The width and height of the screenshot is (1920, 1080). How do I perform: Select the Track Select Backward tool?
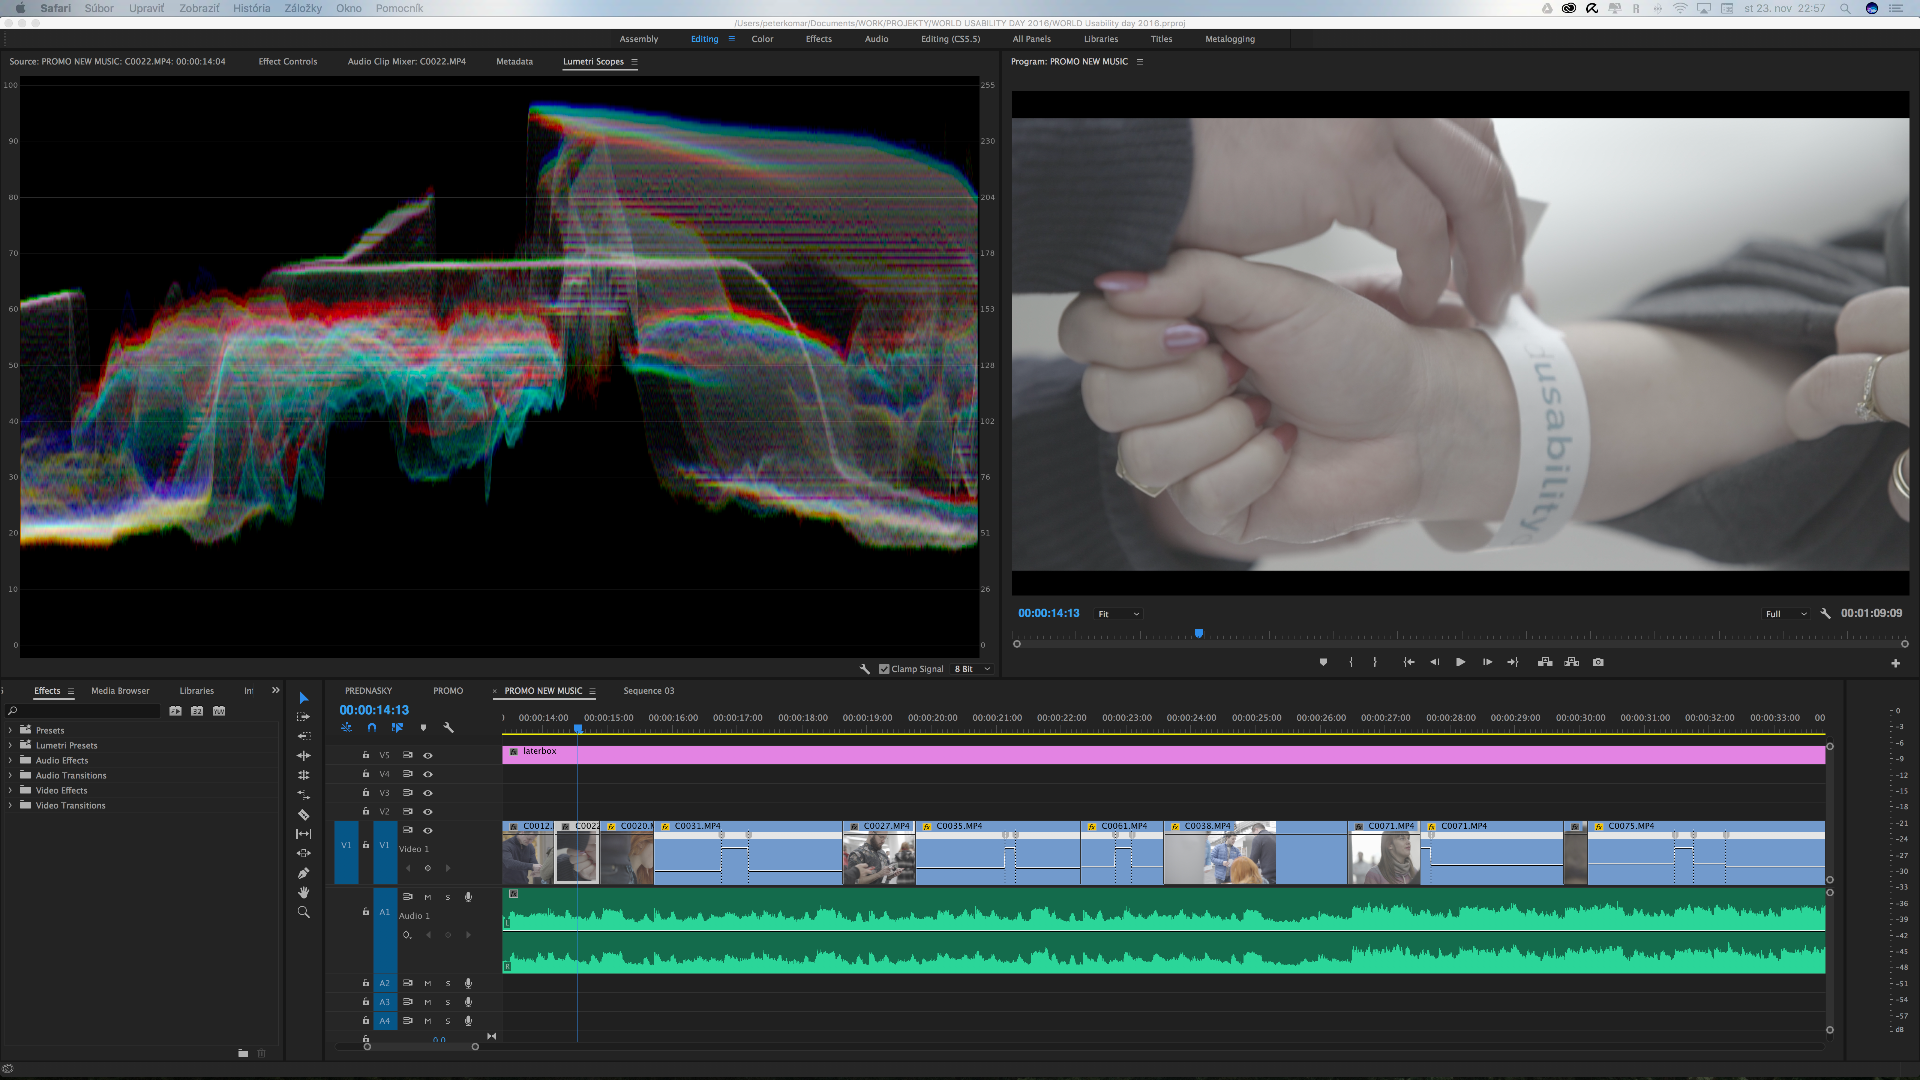click(x=304, y=736)
